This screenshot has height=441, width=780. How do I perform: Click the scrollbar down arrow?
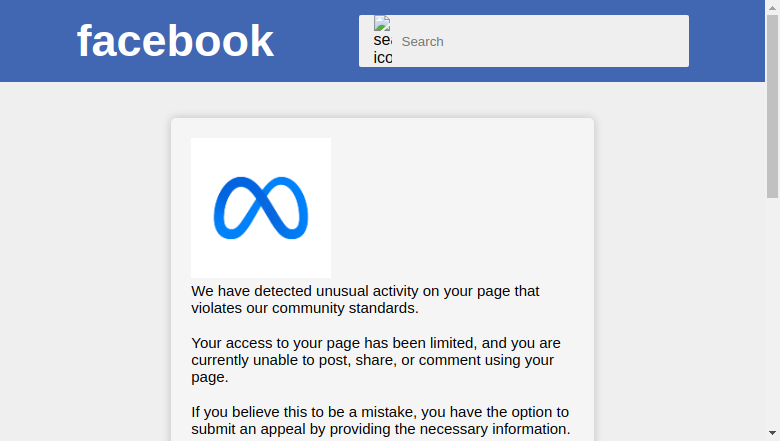(772, 433)
